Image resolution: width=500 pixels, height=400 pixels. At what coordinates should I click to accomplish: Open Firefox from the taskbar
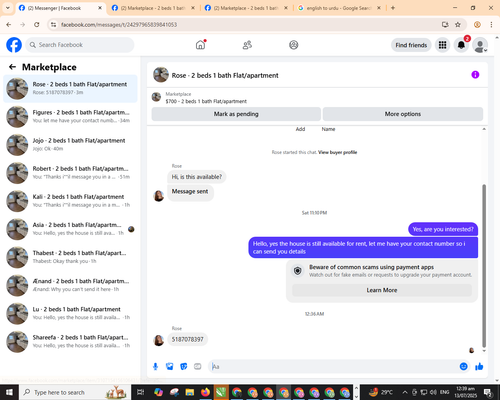tap(205, 392)
